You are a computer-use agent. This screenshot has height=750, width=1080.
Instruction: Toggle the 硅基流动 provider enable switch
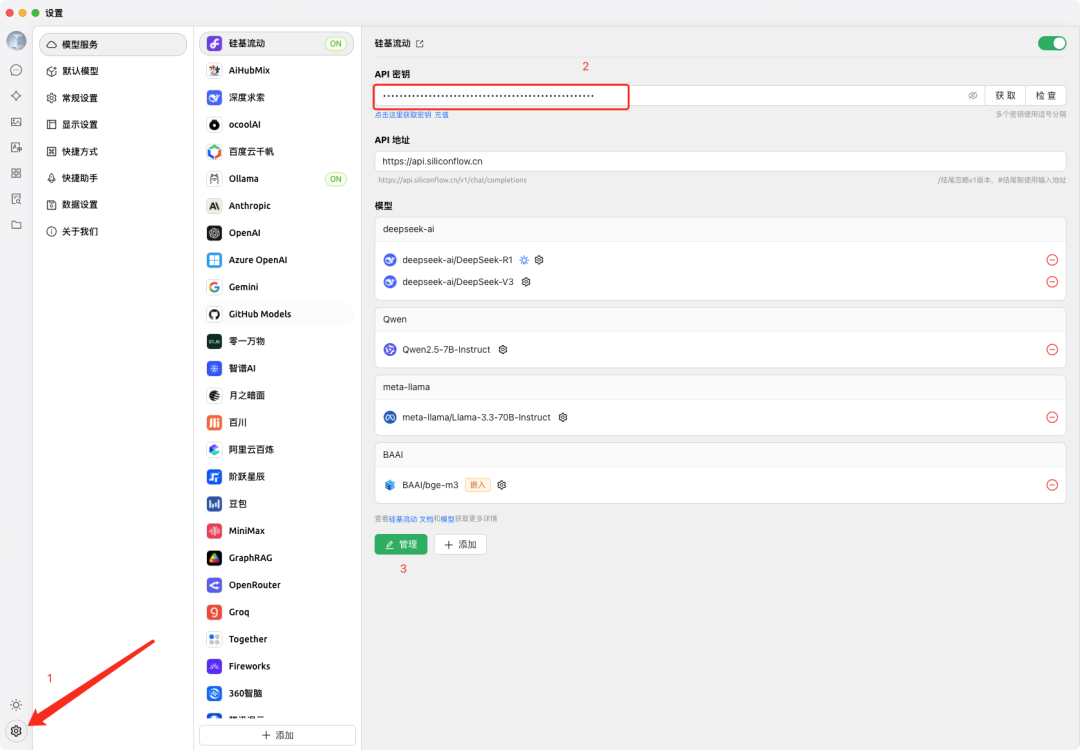point(1052,43)
